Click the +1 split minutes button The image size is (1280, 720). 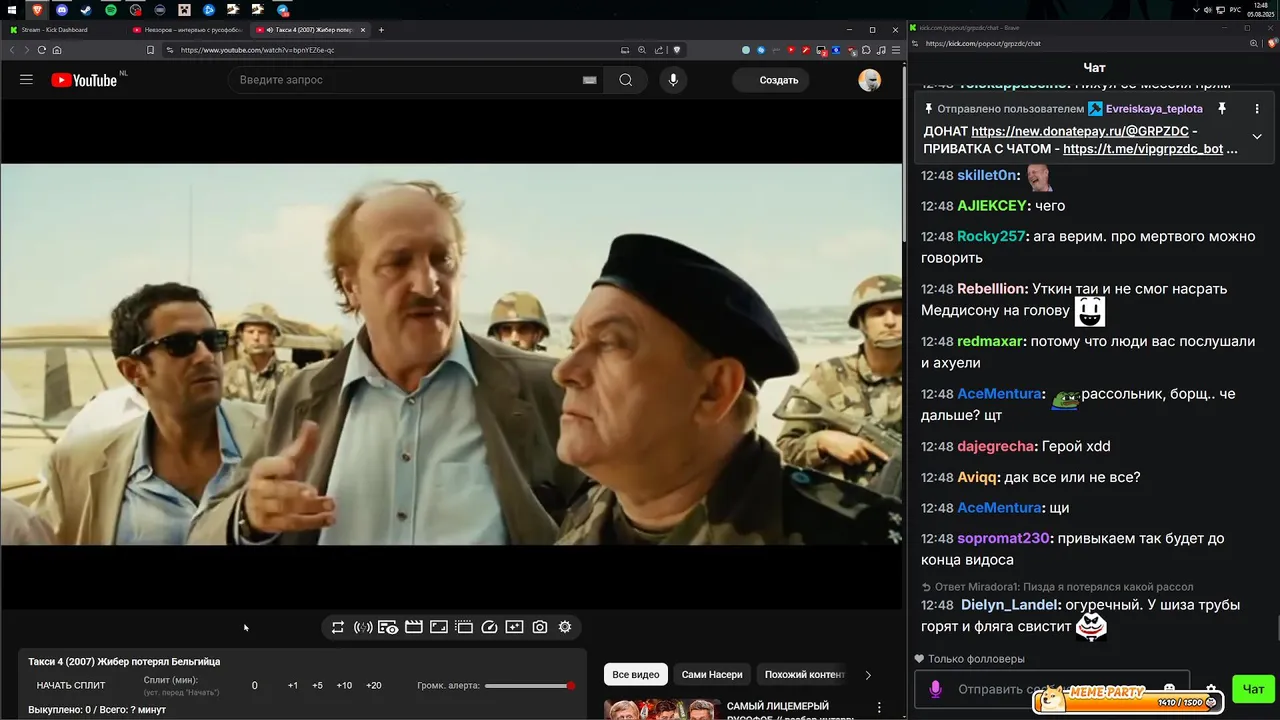[x=293, y=686]
